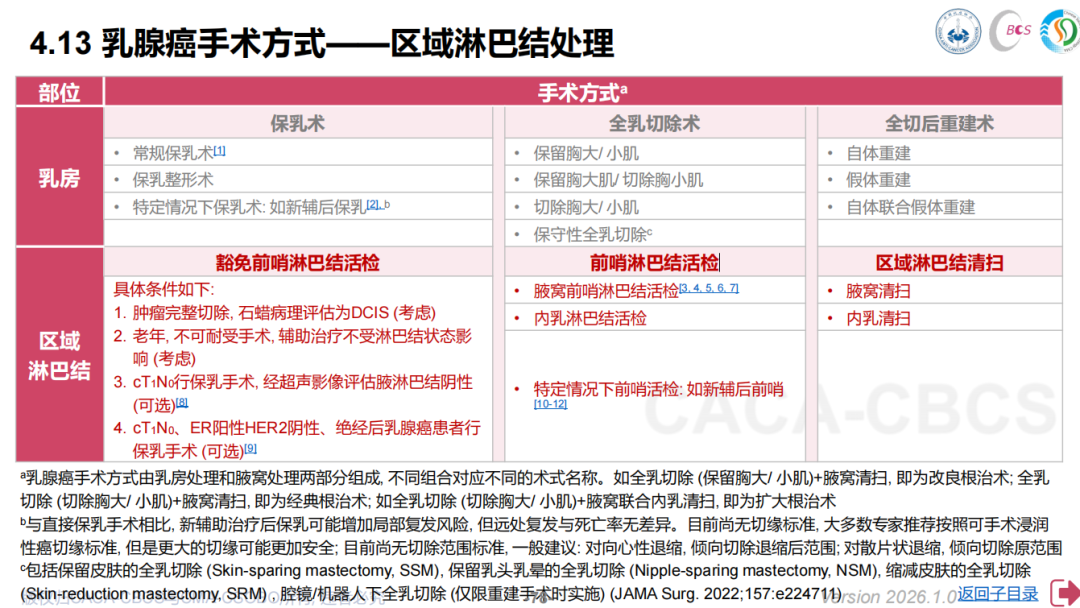The width and height of the screenshot is (1080, 608).
Task: Select the 区域淋巴结 row label cell
Action: pos(59,355)
